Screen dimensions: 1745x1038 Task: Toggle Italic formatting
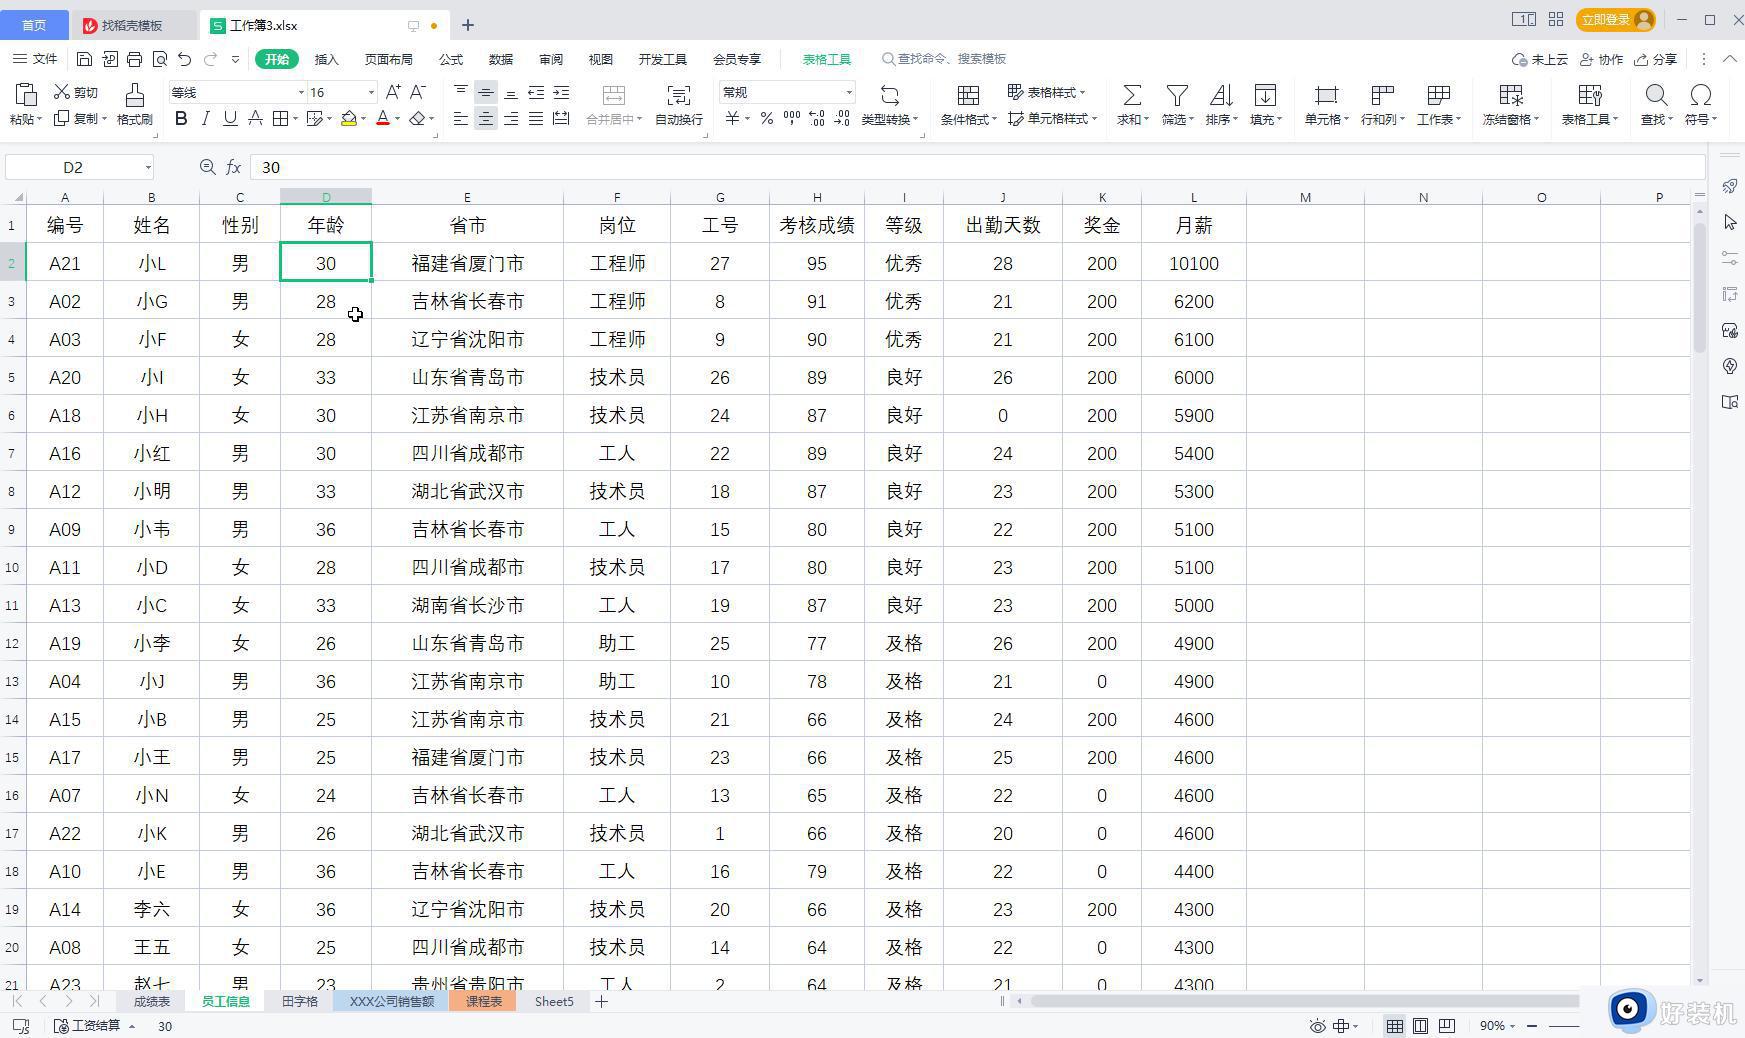pos(206,119)
